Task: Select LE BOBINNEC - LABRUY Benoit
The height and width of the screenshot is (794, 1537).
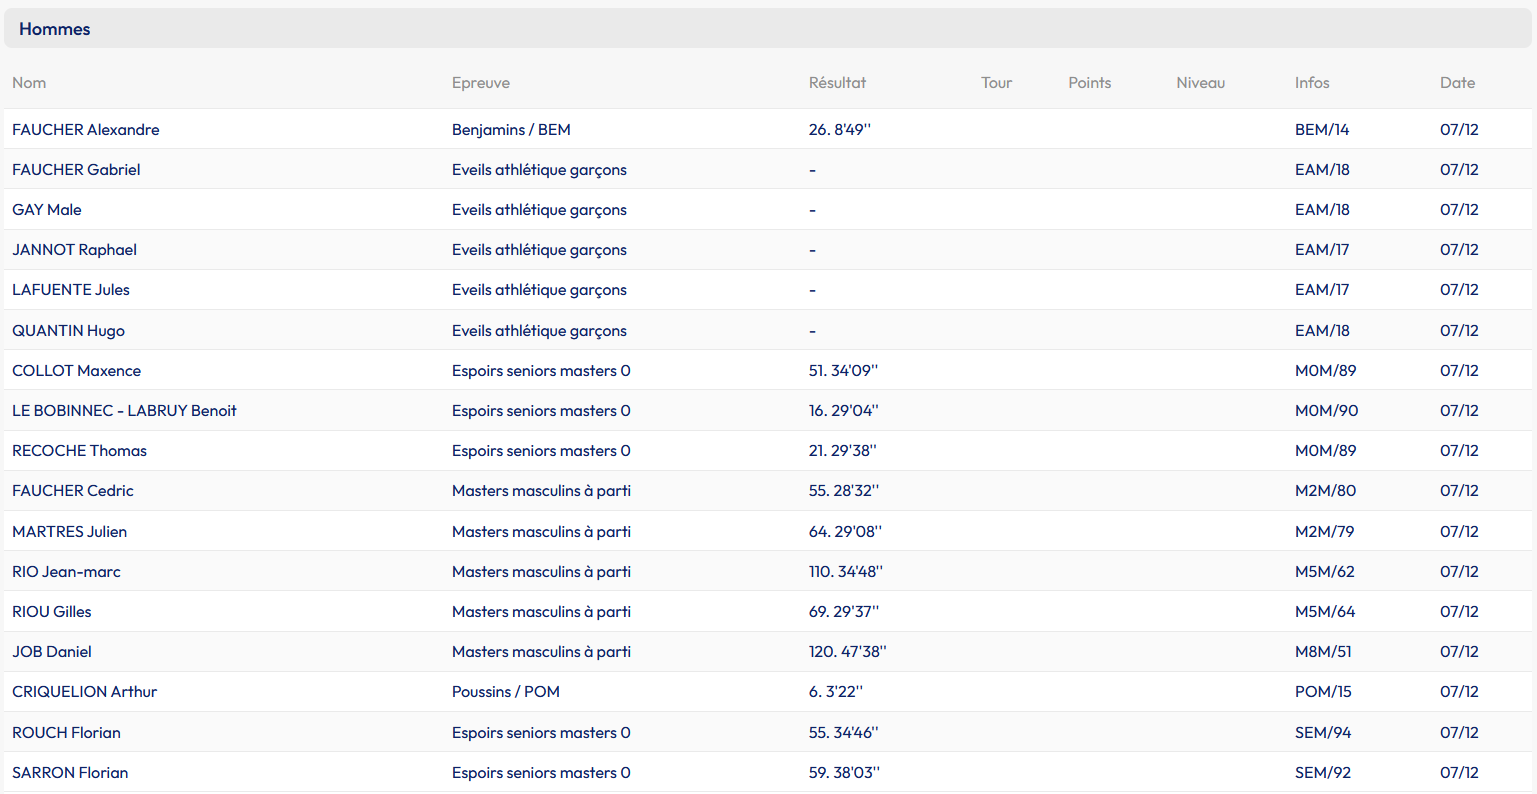Action: (x=124, y=411)
